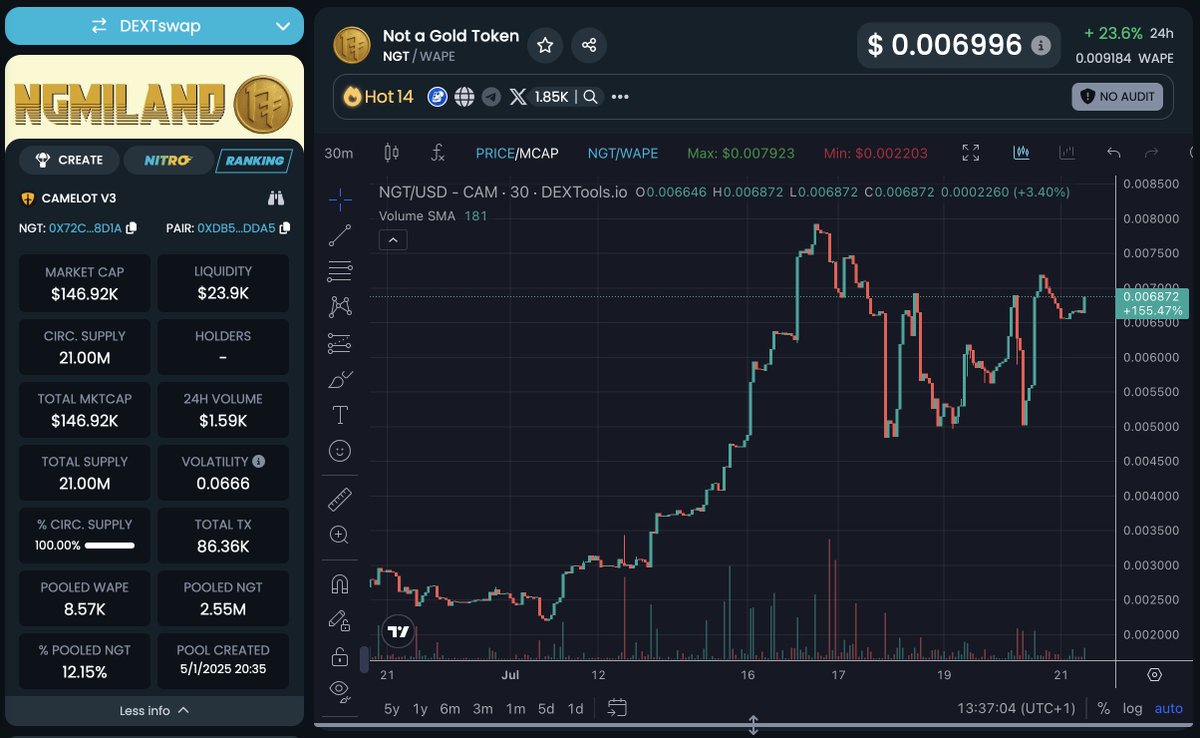The image size is (1200, 738).
Task: Select the trend line drawing tool
Action: pyautogui.click(x=340, y=235)
